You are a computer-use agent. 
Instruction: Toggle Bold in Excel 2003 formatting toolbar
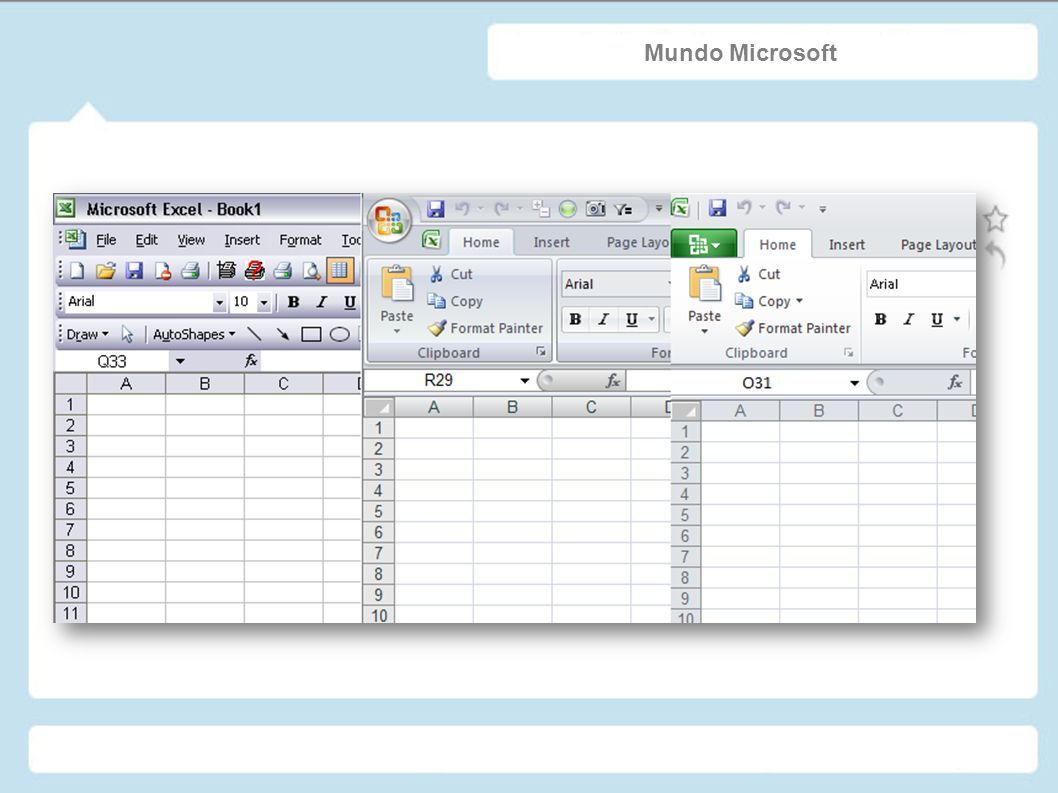click(294, 302)
